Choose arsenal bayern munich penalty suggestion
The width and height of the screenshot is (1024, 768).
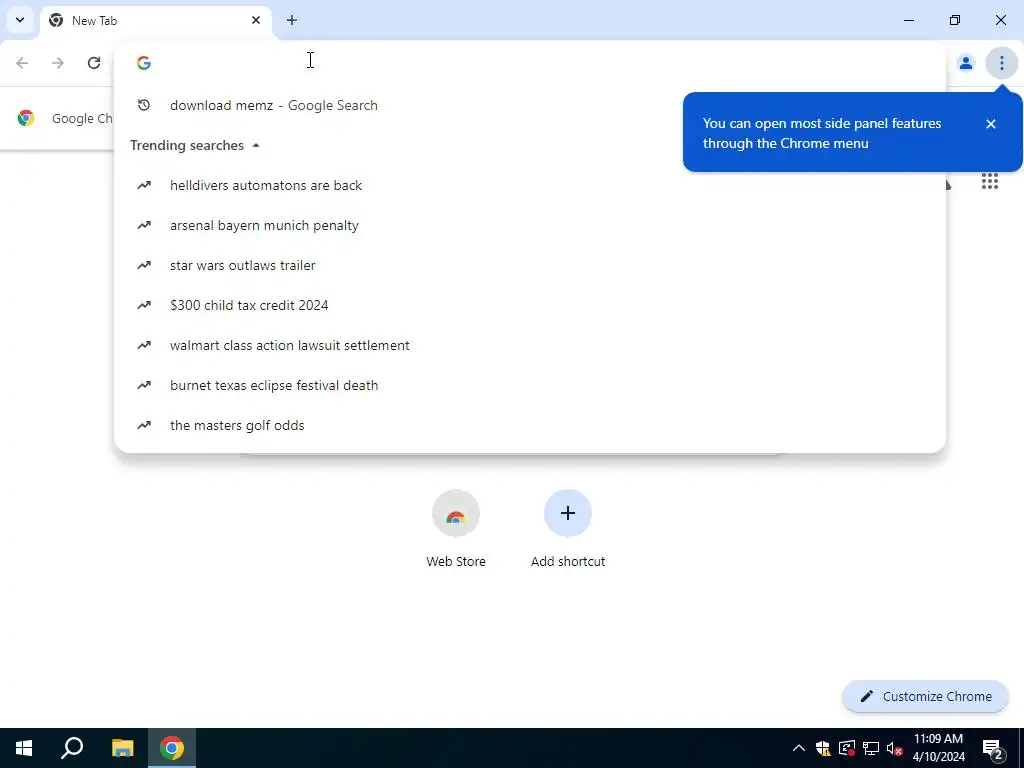tap(530, 225)
